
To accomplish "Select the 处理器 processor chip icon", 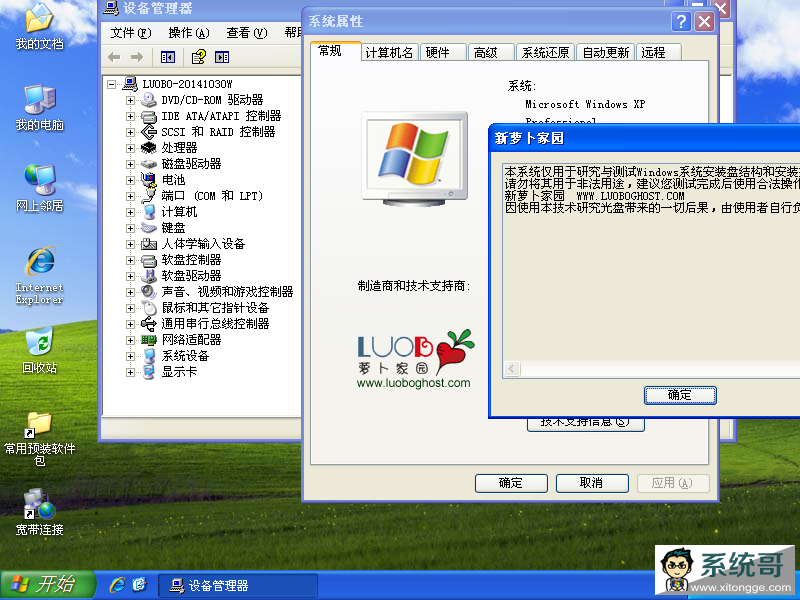I will [148, 148].
